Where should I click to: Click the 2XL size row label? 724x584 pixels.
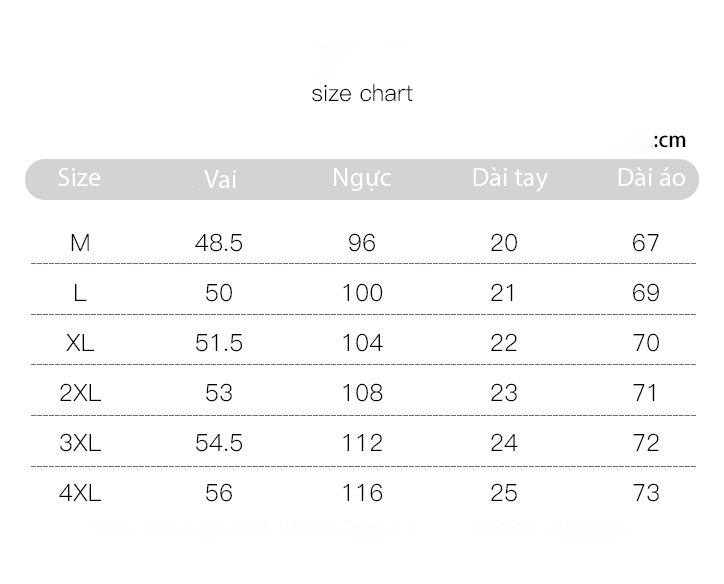click(x=80, y=393)
